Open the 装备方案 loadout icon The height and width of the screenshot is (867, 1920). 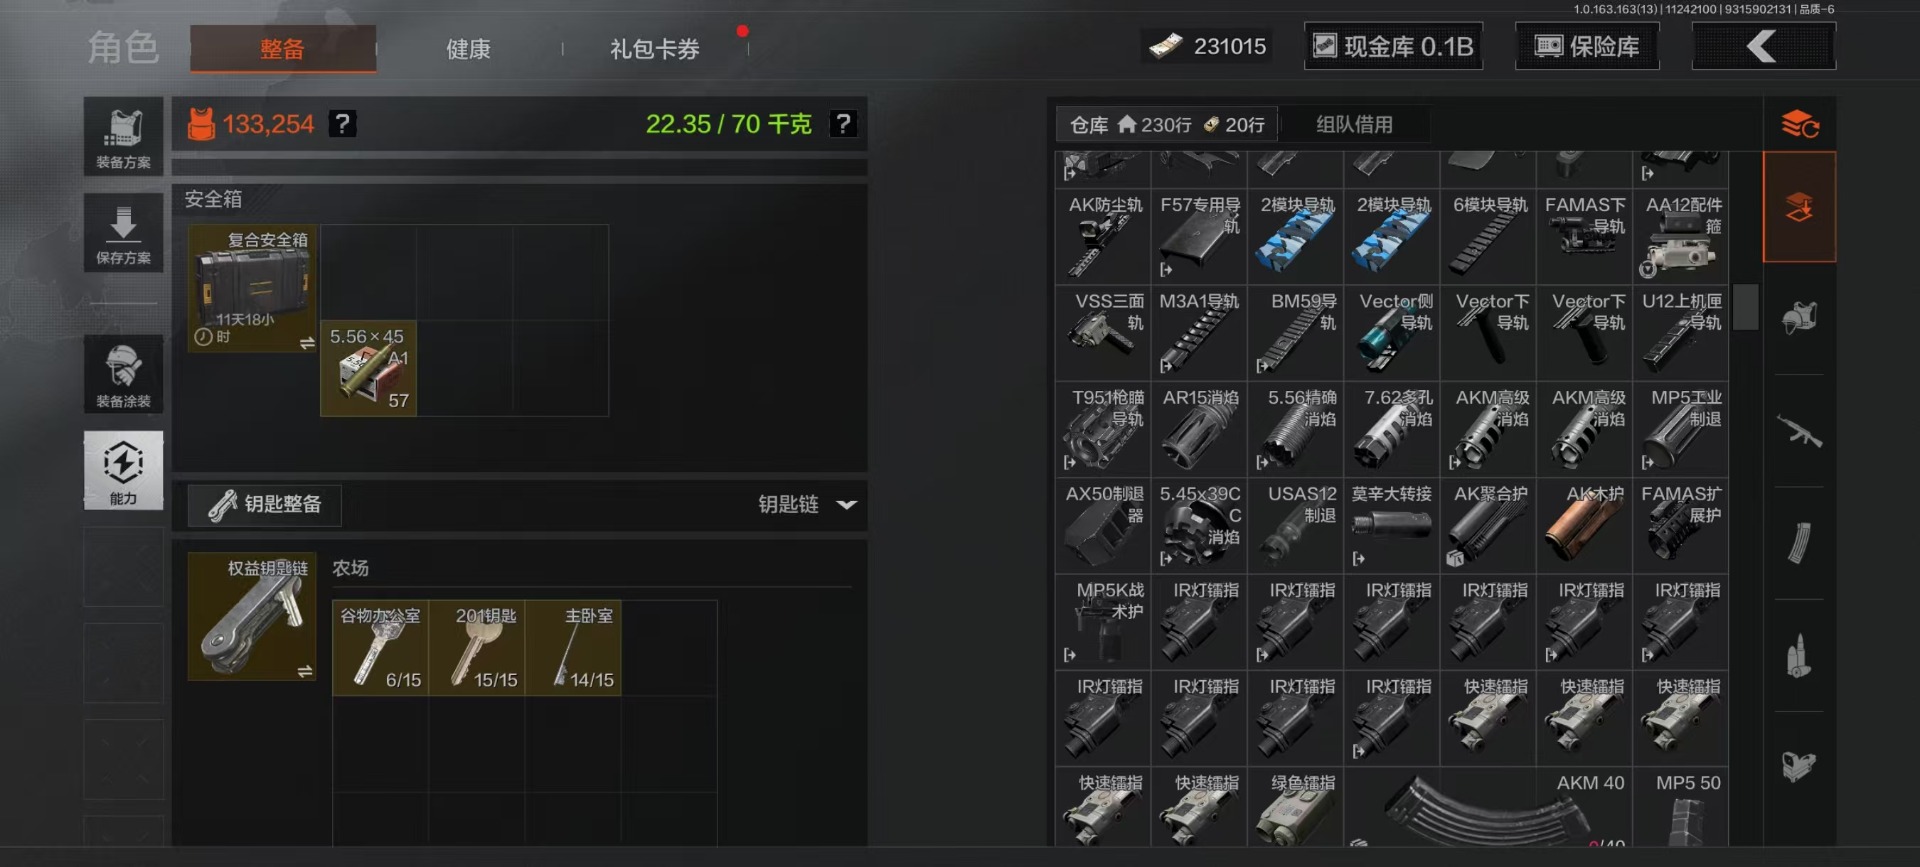[x=123, y=136]
